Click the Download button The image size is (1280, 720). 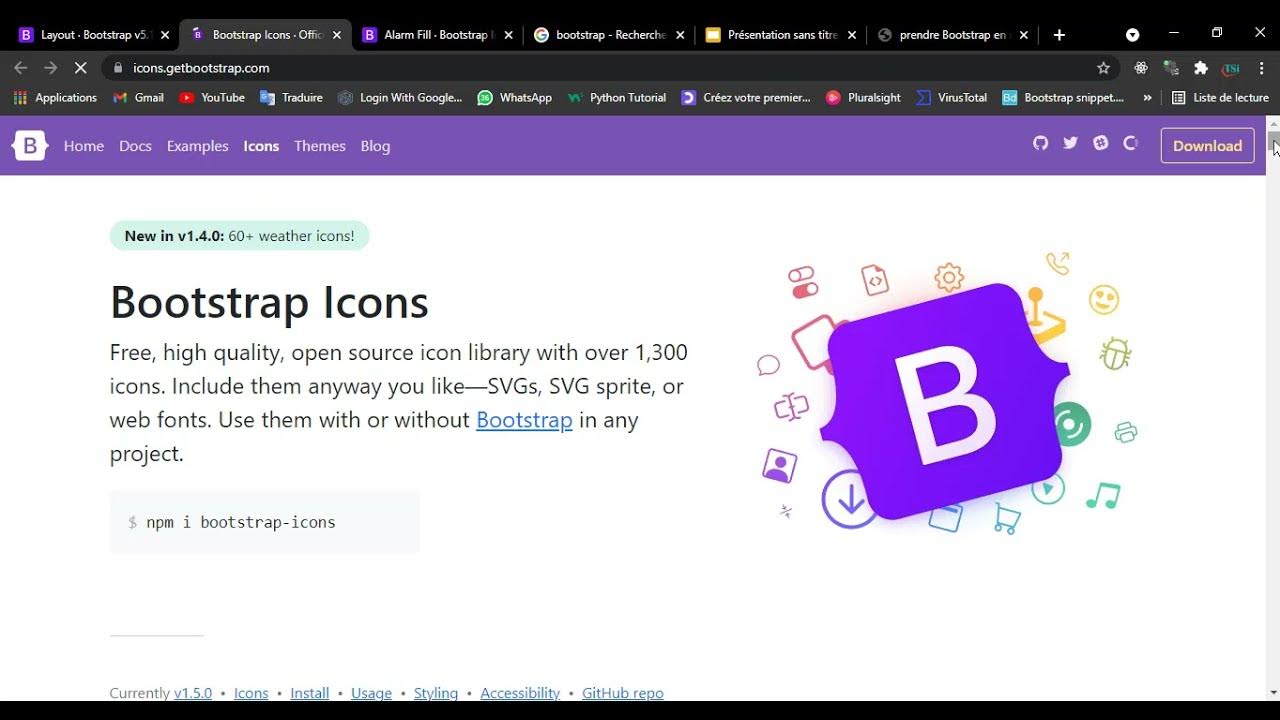point(1207,146)
